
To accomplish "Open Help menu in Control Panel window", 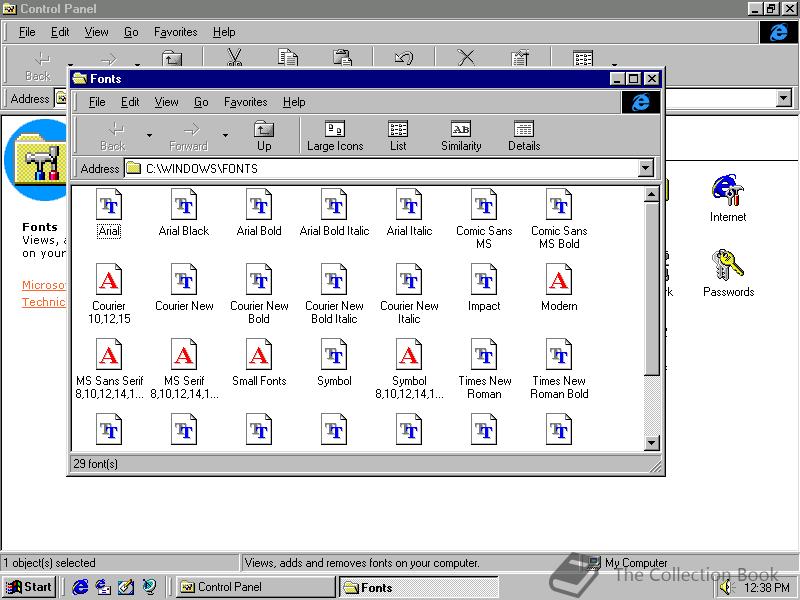I will 224,32.
